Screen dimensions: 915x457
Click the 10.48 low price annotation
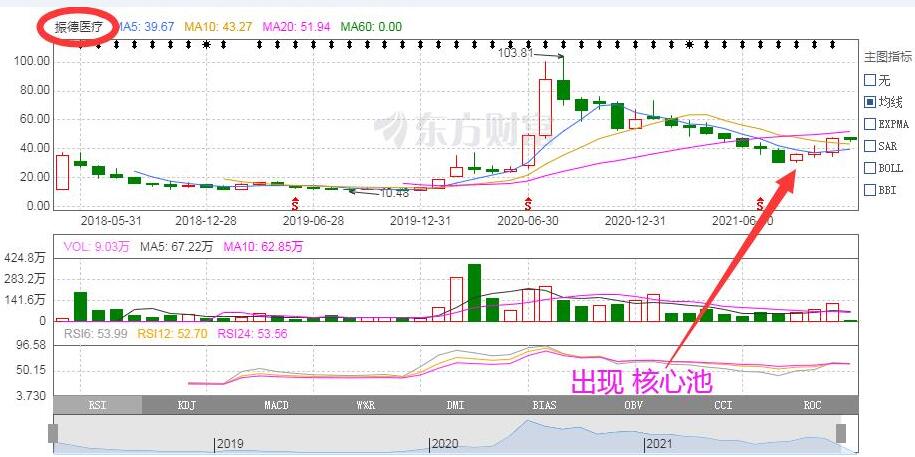pos(394,193)
